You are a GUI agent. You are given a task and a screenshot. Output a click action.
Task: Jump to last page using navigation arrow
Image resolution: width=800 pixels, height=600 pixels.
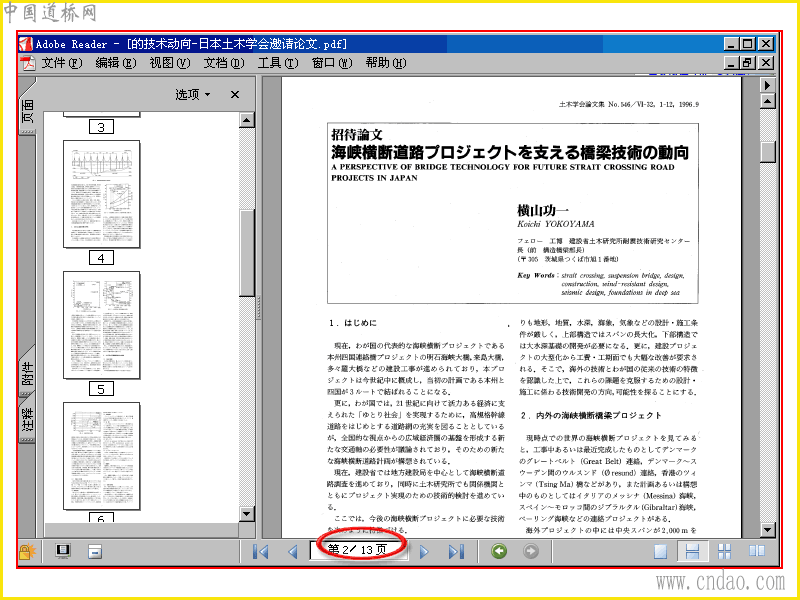pos(456,552)
